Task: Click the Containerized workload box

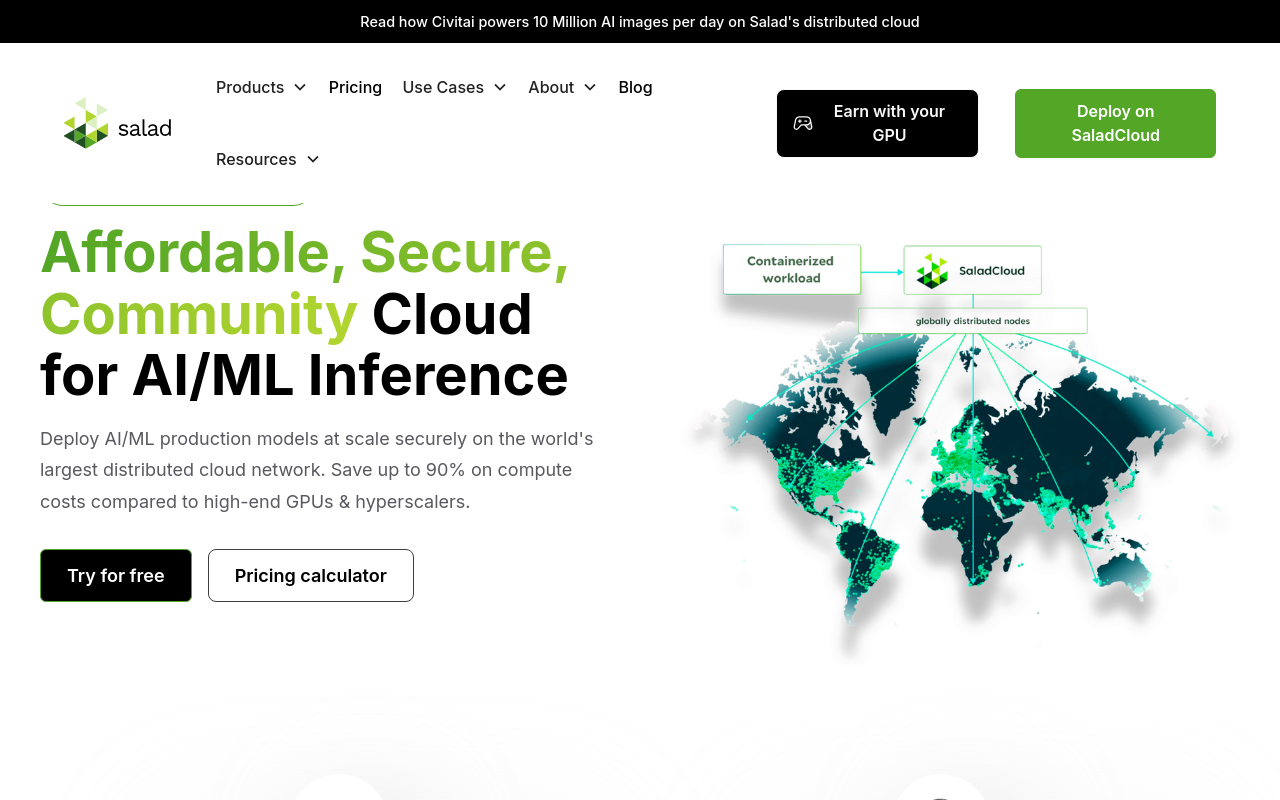Action: 791,270
